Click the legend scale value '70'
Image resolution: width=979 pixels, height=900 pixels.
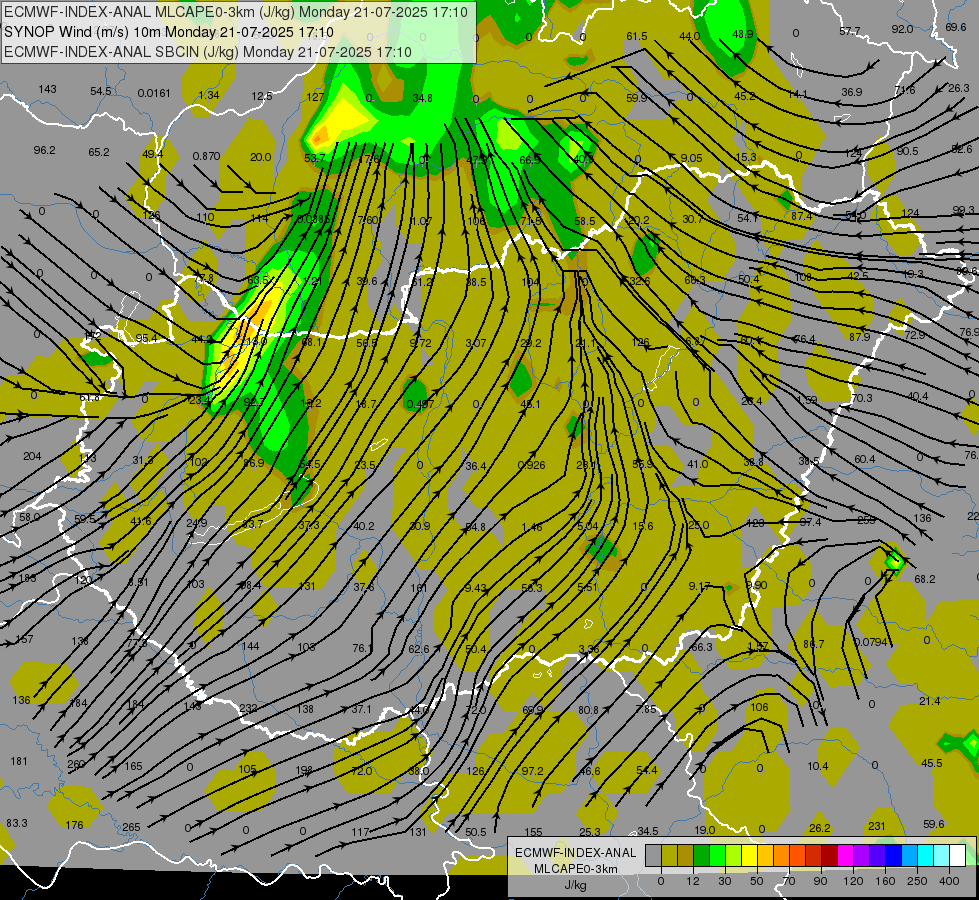point(789,881)
